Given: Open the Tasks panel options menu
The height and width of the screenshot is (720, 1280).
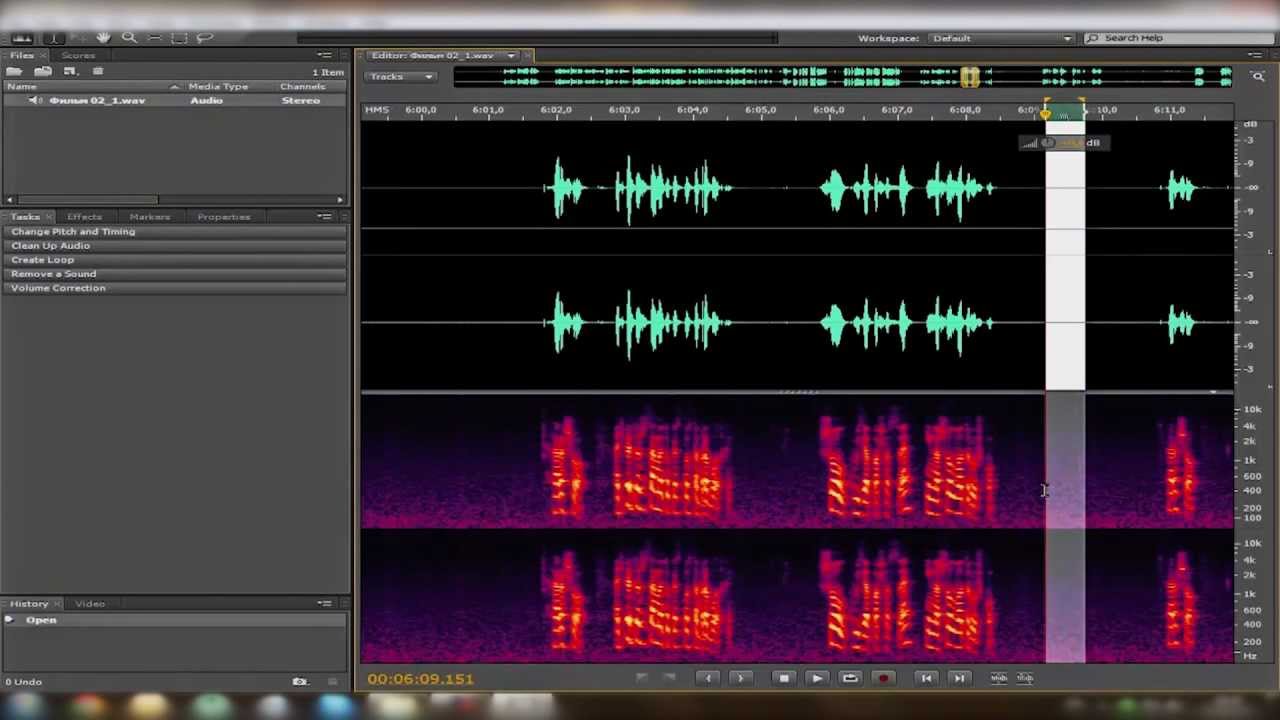Looking at the screenshot, I should pos(325,217).
